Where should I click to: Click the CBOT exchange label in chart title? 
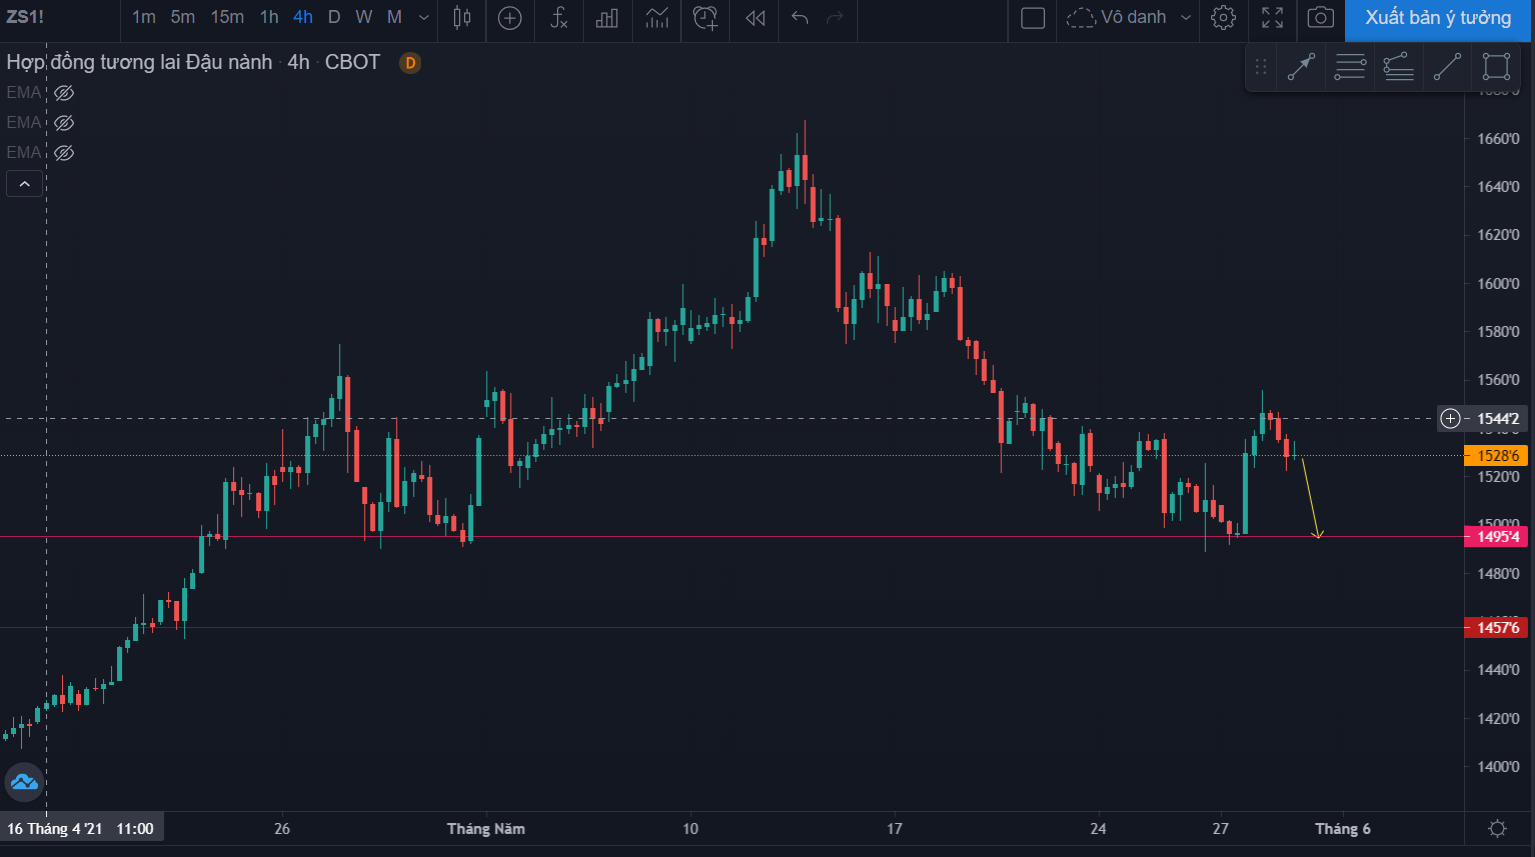(353, 62)
